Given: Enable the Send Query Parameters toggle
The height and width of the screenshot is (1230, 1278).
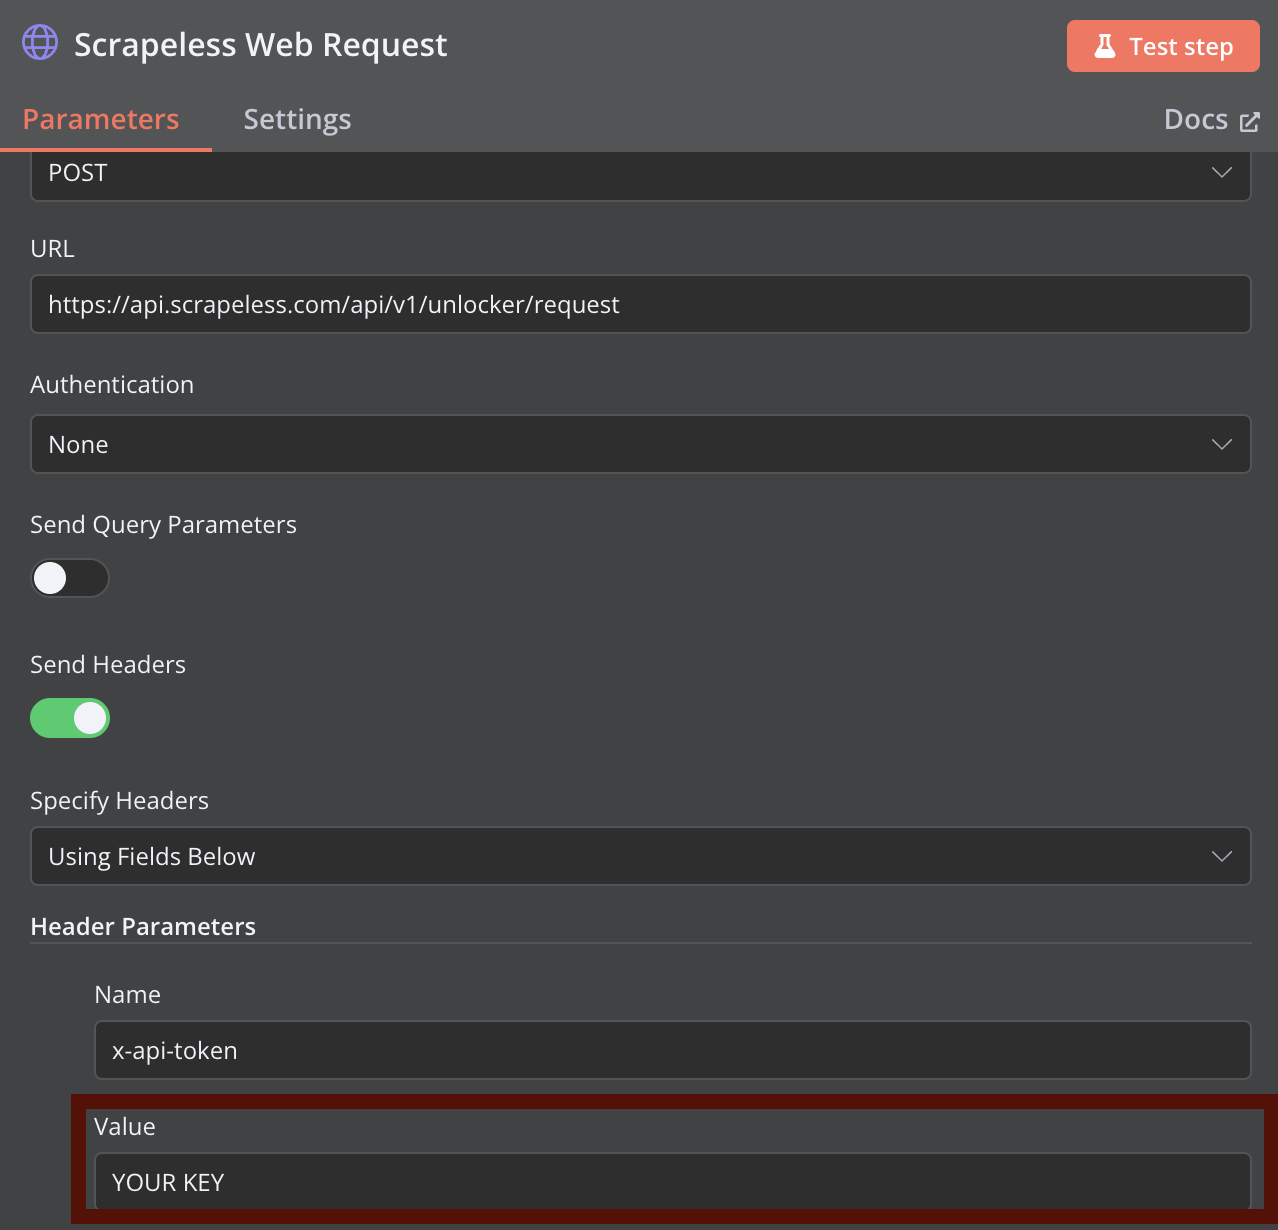Looking at the screenshot, I should (70, 578).
